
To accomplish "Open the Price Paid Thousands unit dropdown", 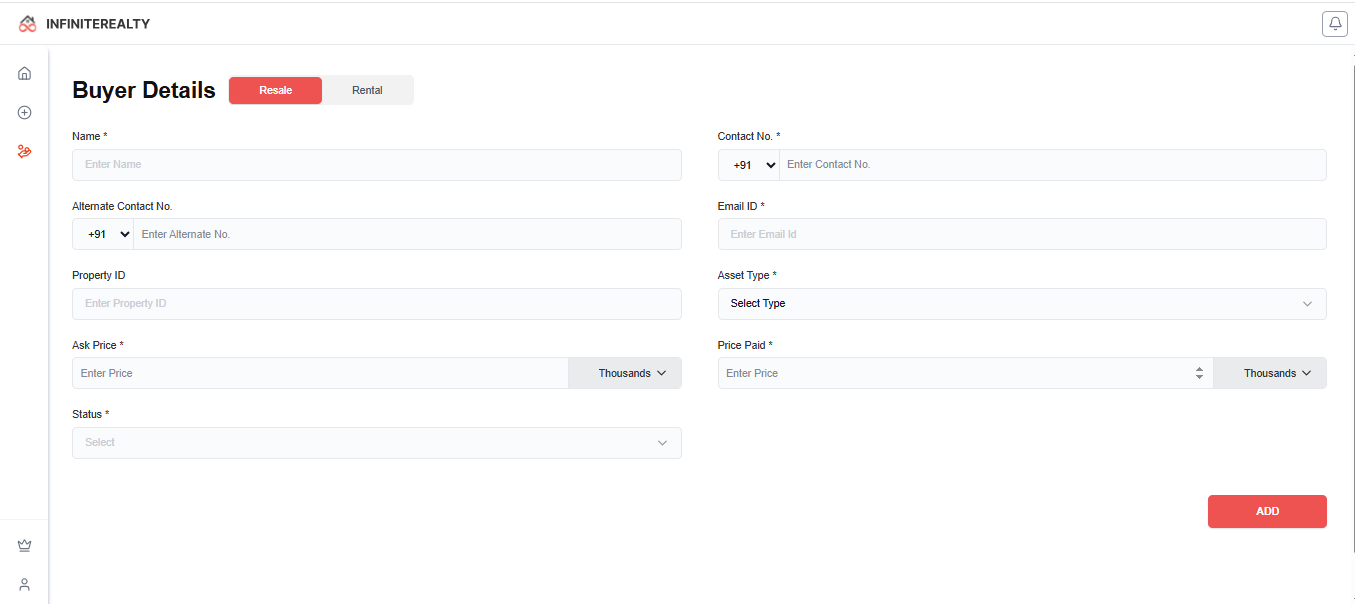I will pos(1270,373).
